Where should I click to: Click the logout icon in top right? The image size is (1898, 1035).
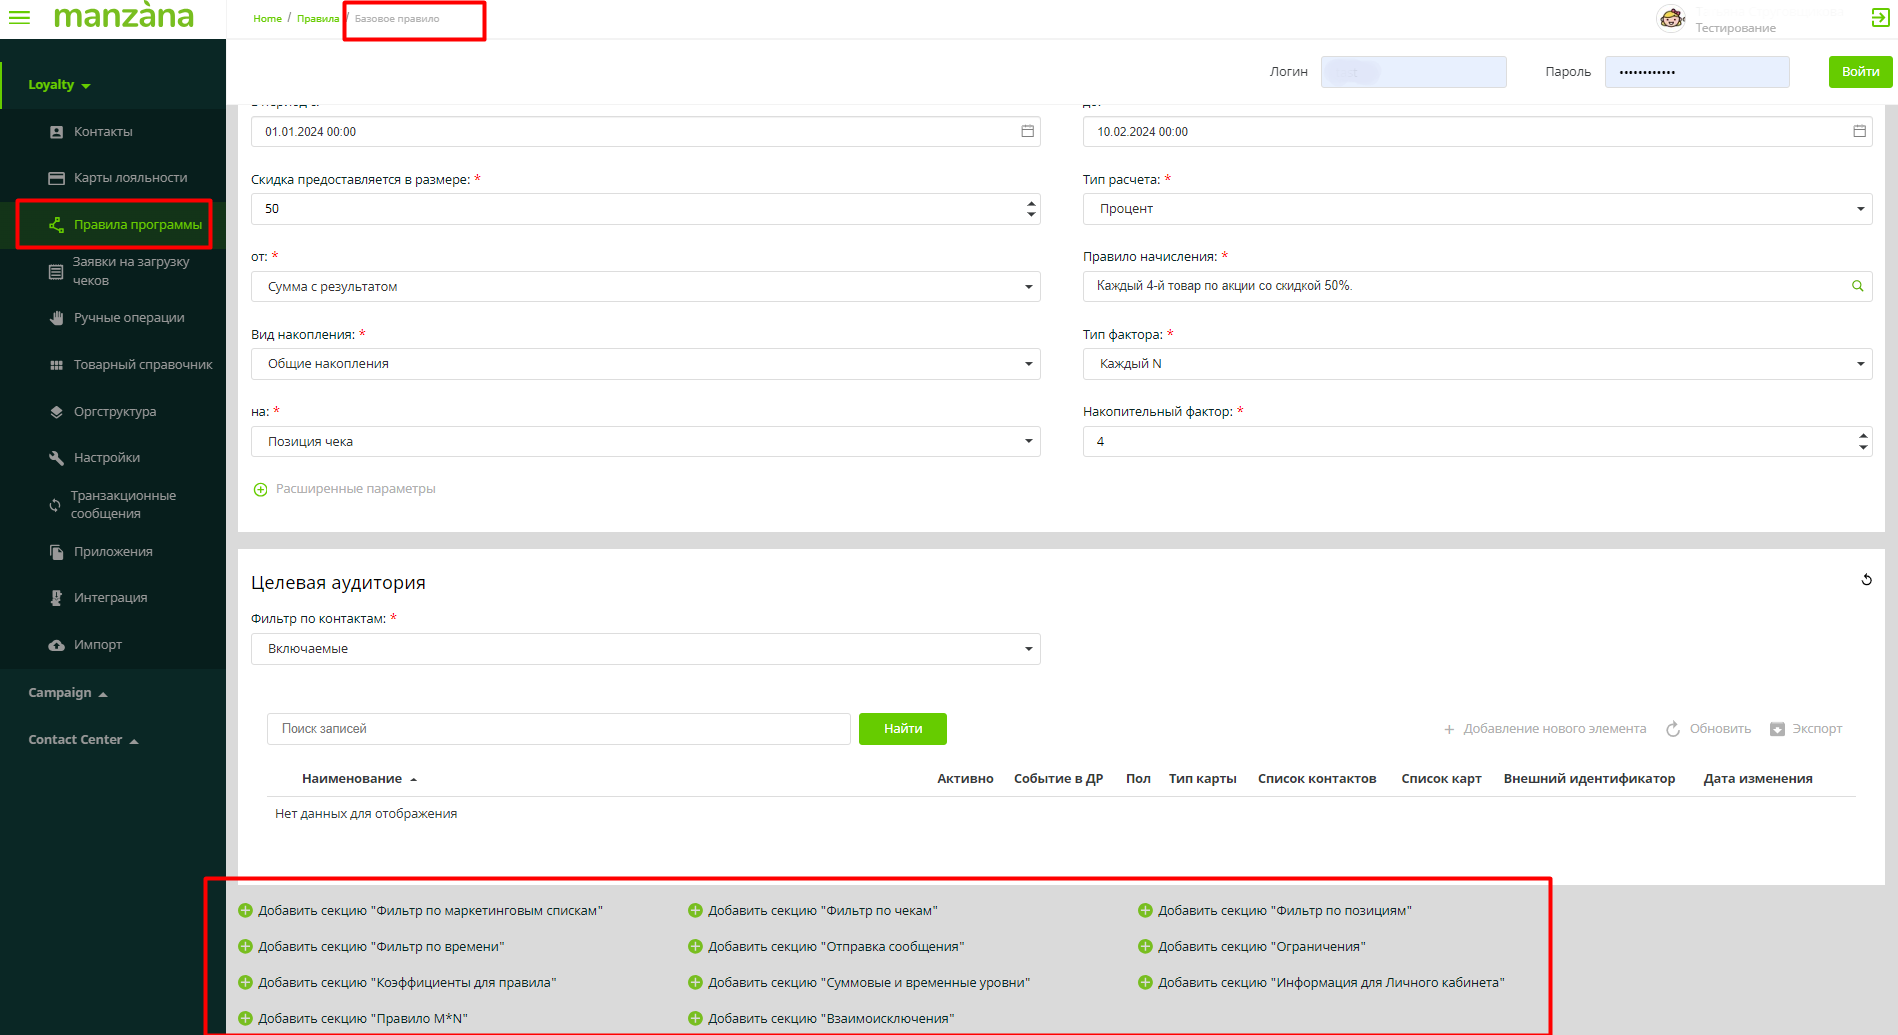(1880, 17)
